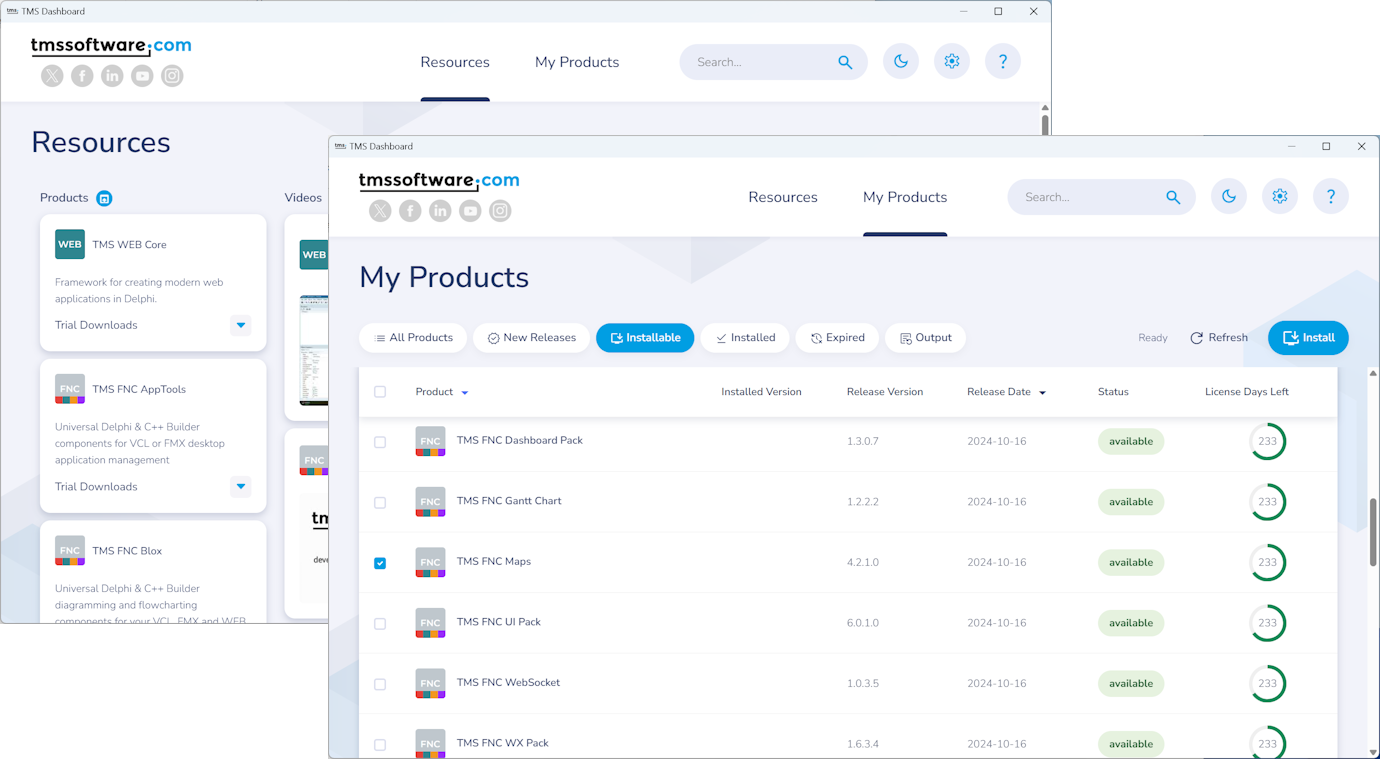
Task: Click available status of TMS FNC Gantt Chart
Action: click(x=1131, y=502)
